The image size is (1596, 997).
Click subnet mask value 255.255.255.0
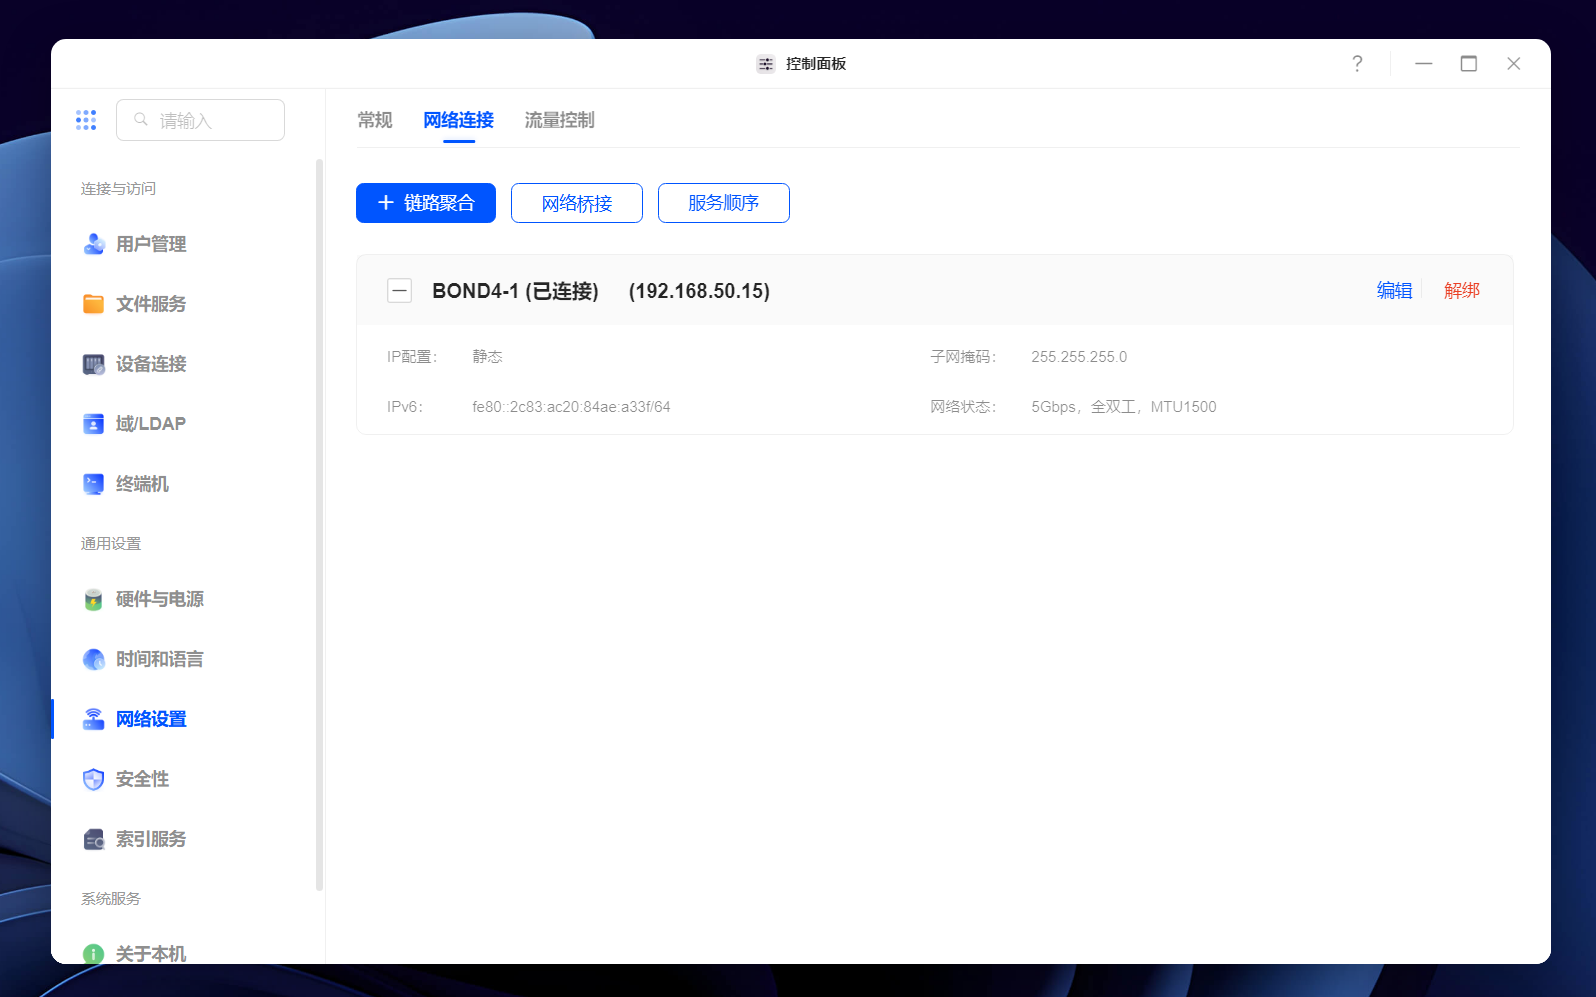click(1079, 357)
